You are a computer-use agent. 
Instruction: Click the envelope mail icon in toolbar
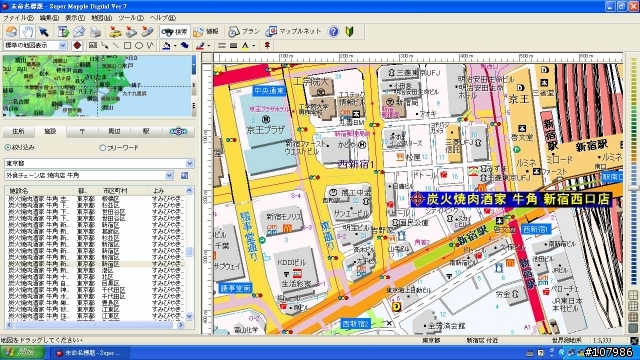pyautogui.click(x=80, y=31)
